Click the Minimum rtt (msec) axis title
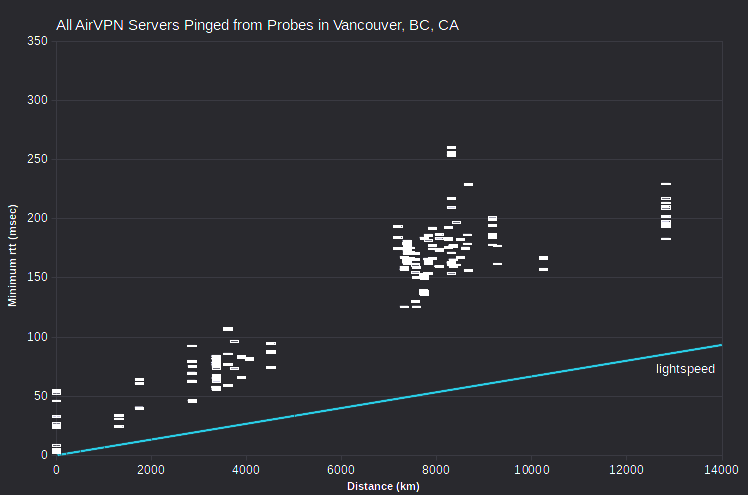This screenshot has height=495, width=748. 12,255
